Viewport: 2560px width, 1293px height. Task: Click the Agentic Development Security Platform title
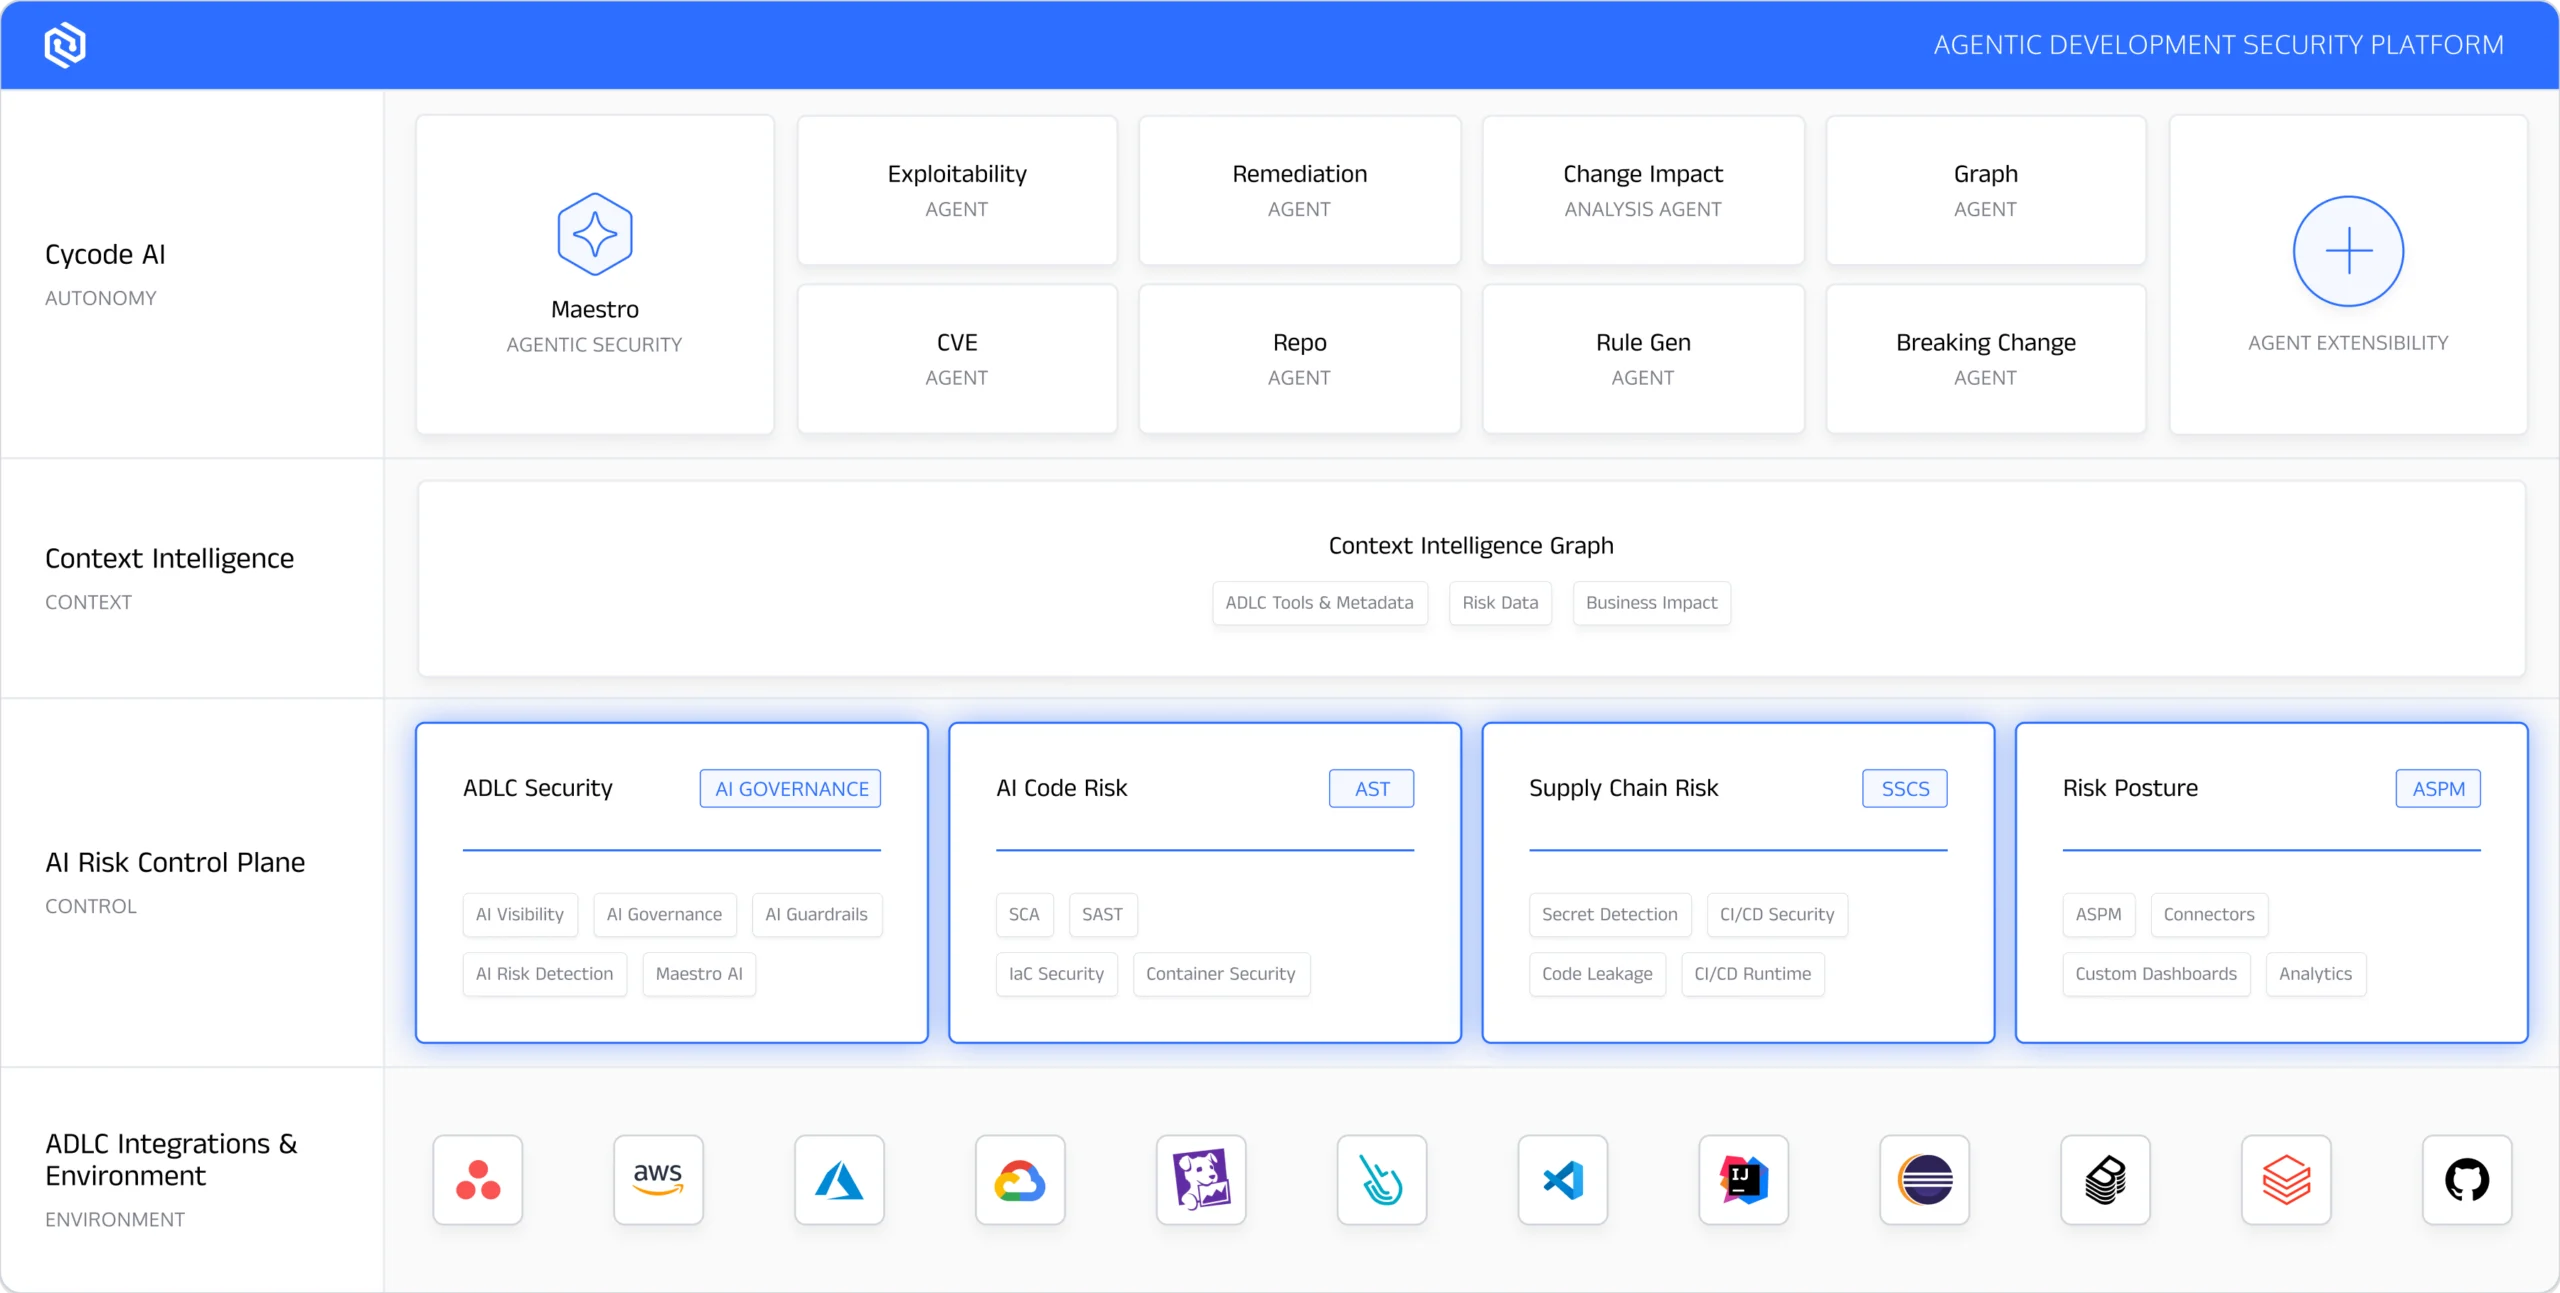(x=2218, y=45)
